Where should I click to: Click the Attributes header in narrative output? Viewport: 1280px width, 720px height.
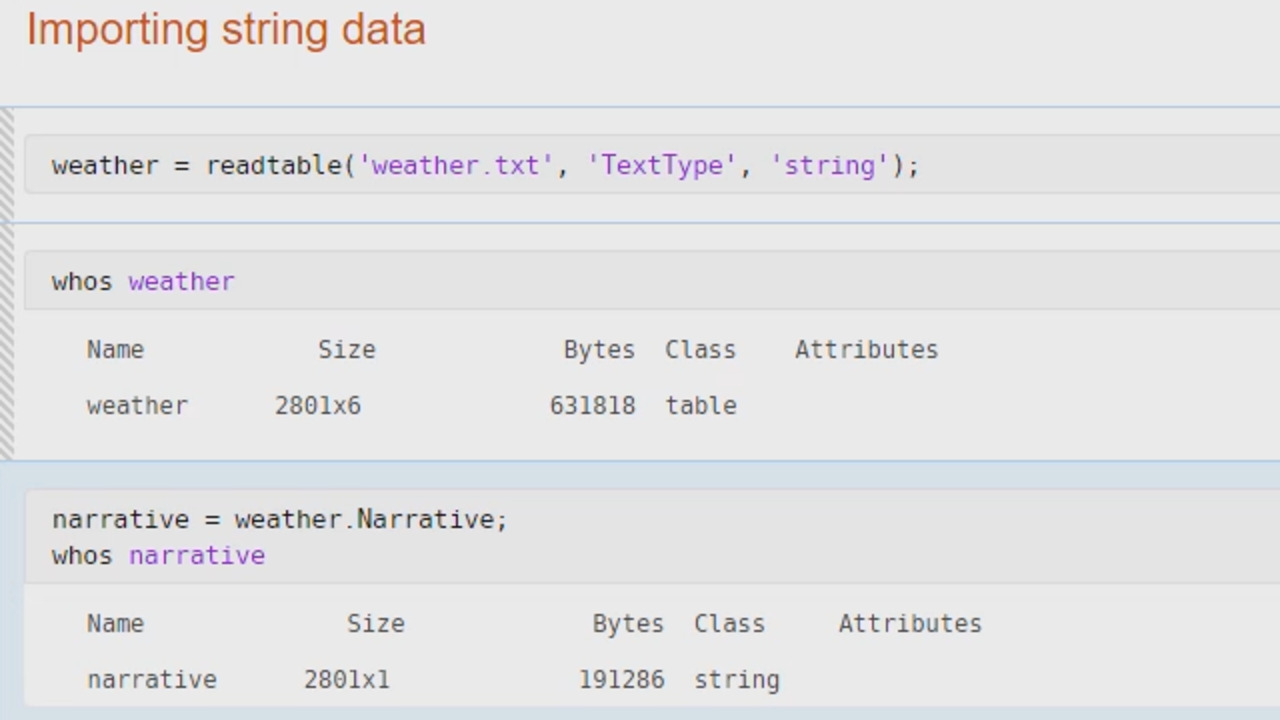coord(910,624)
